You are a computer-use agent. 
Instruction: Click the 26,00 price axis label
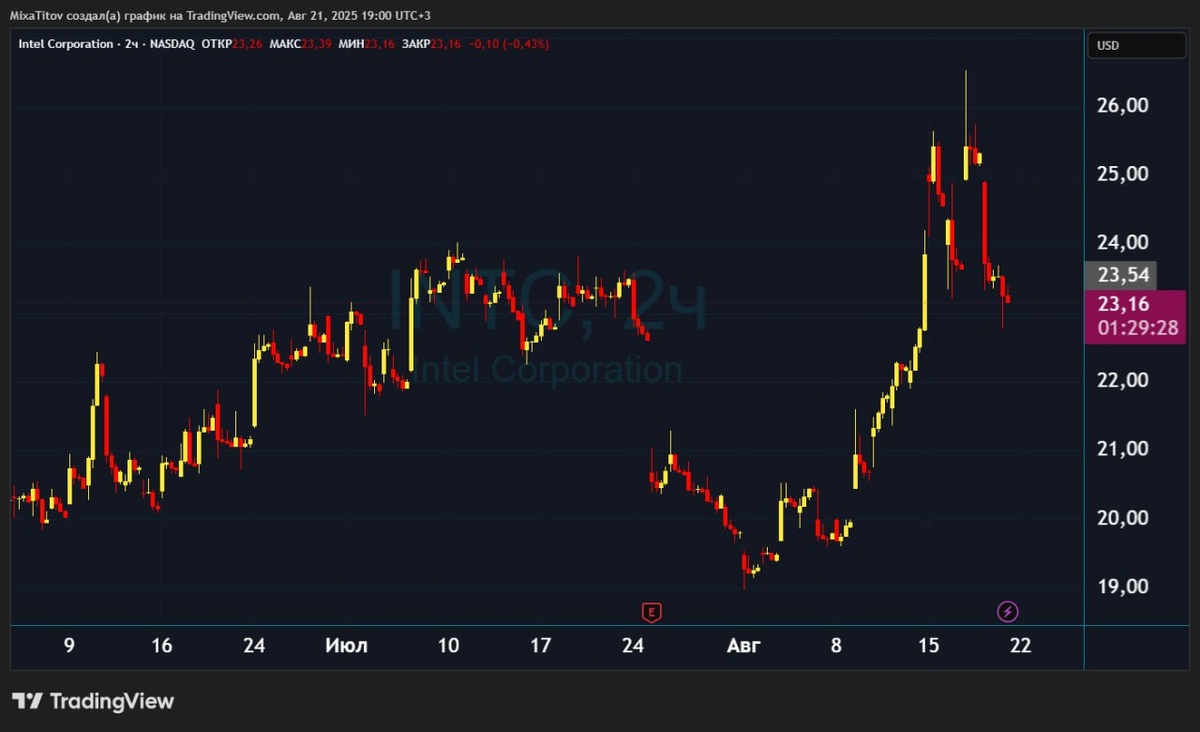tap(1124, 106)
